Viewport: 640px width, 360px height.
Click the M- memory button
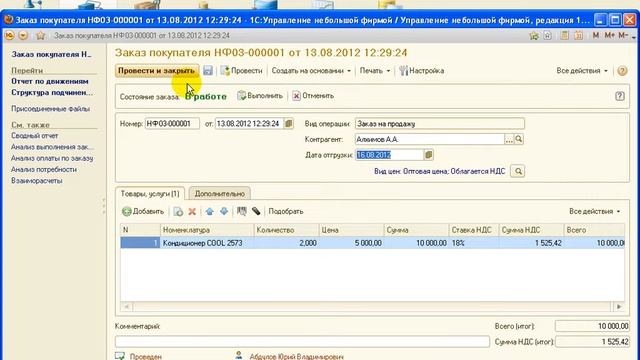click(623, 36)
